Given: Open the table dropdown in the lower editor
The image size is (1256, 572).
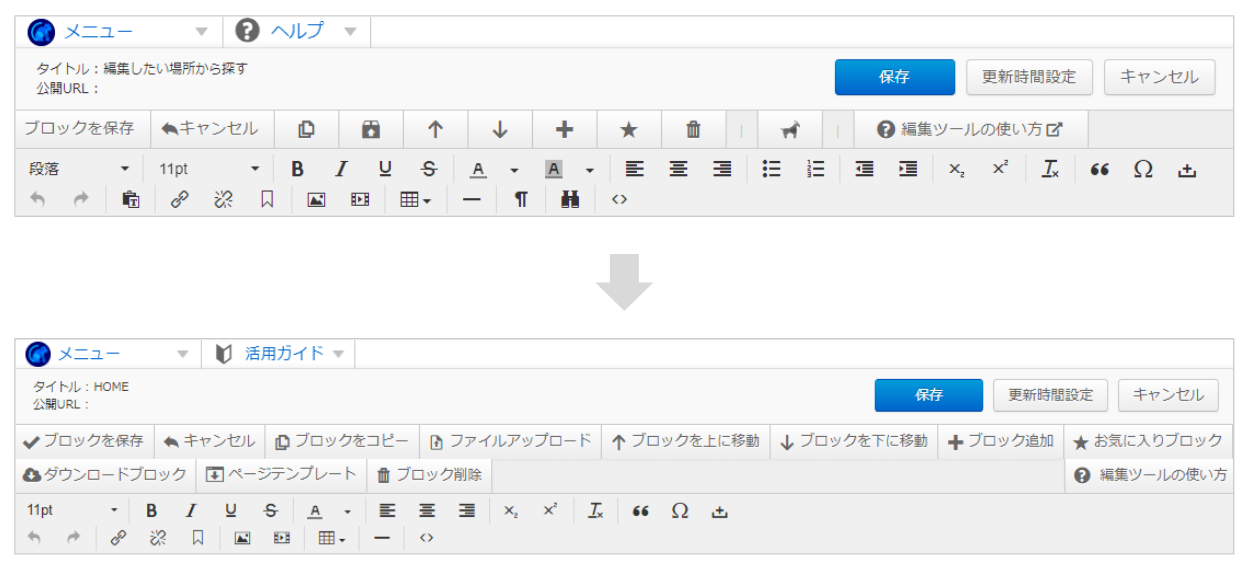Looking at the screenshot, I should 332,538.
